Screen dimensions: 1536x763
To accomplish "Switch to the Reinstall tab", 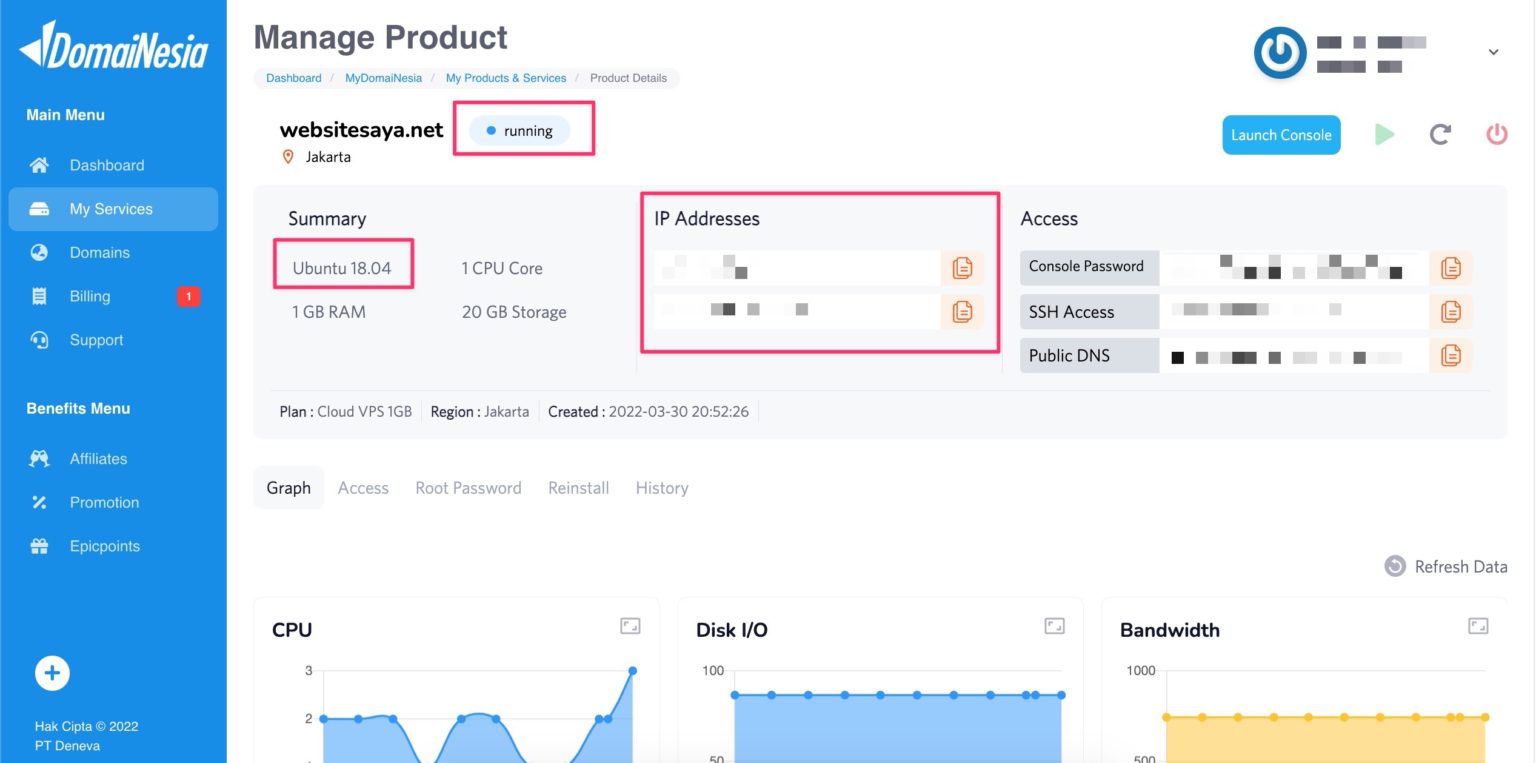I will point(578,487).
